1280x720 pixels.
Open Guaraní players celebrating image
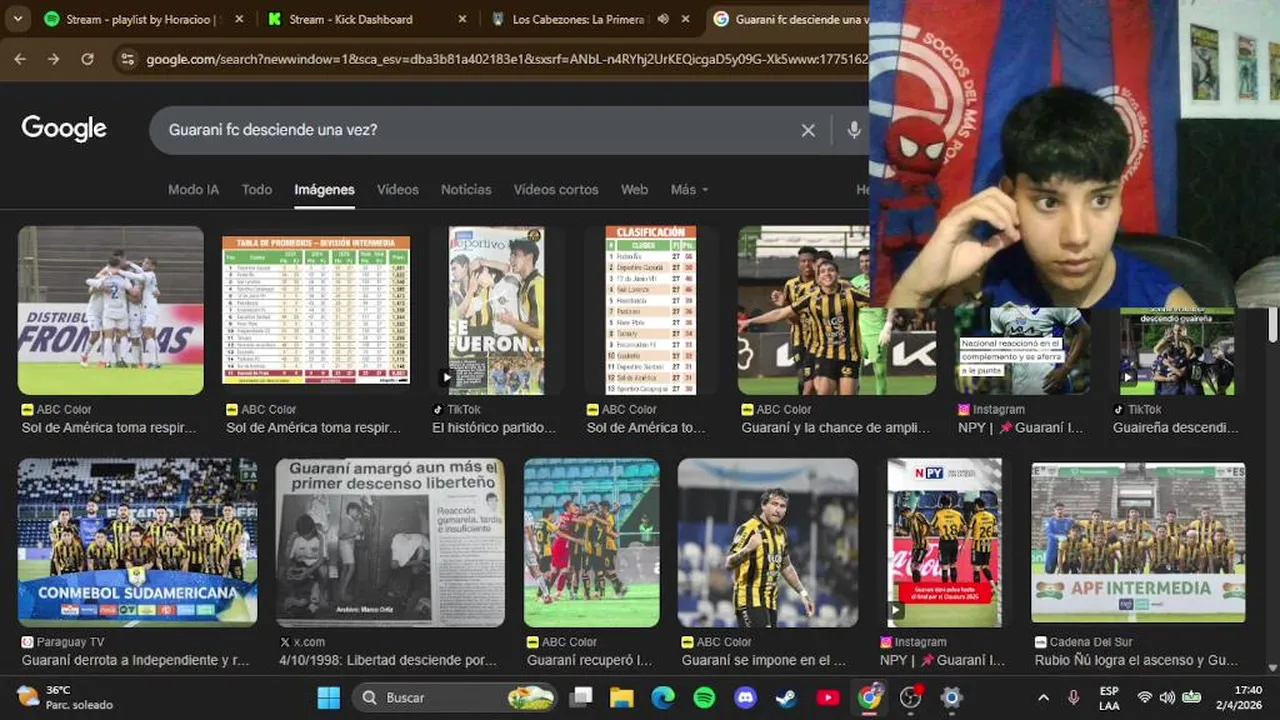pos(837,310)
